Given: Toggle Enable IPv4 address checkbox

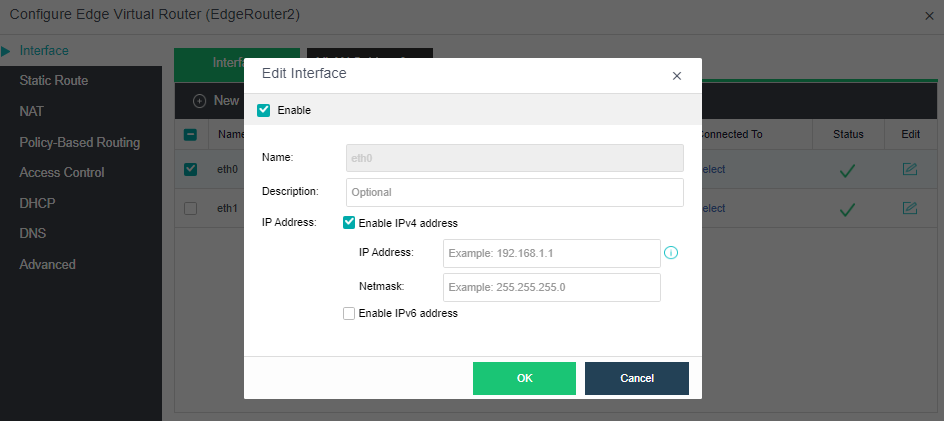Looking at the screenshot, I should (x=349, y=223).
